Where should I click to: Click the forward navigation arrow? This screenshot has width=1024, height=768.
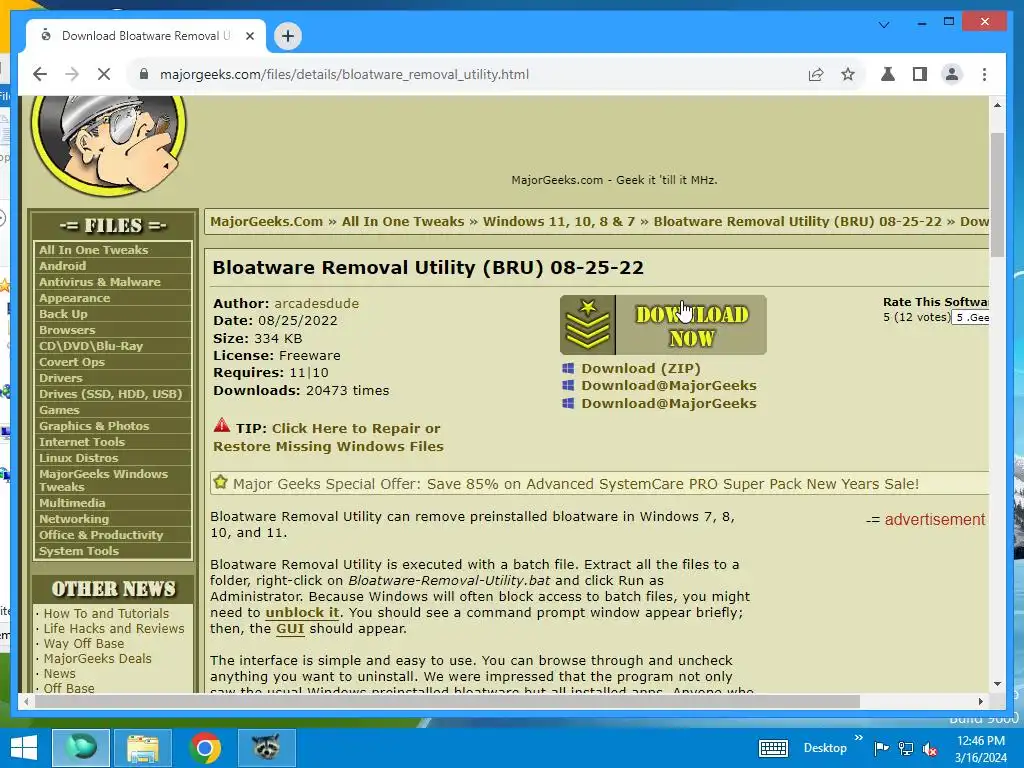(72, 74)
